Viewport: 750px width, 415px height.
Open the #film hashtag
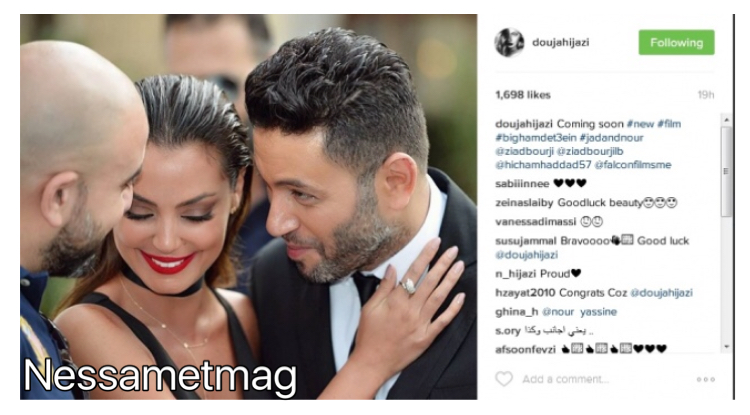(669, 124)
